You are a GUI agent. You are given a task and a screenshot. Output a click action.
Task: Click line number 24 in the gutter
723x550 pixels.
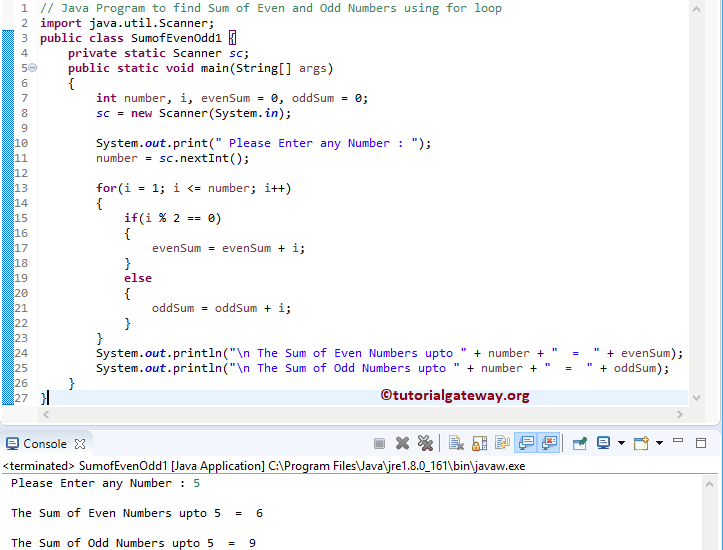[x=21, y=353]
